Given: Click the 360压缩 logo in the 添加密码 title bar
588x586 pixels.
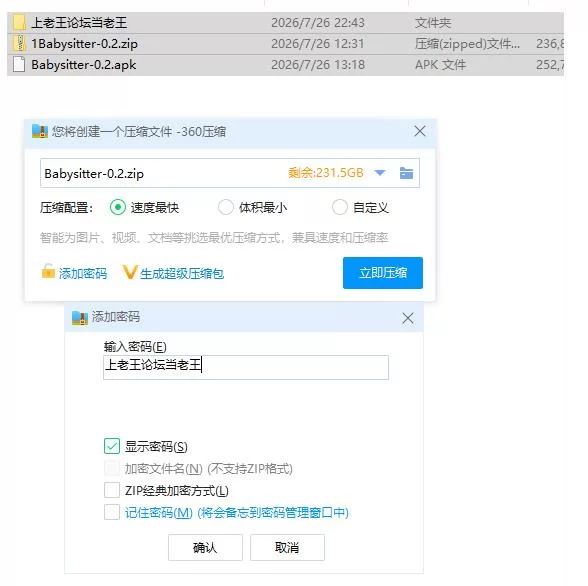Looking at the screenshot, I should [x=80, y=318].
